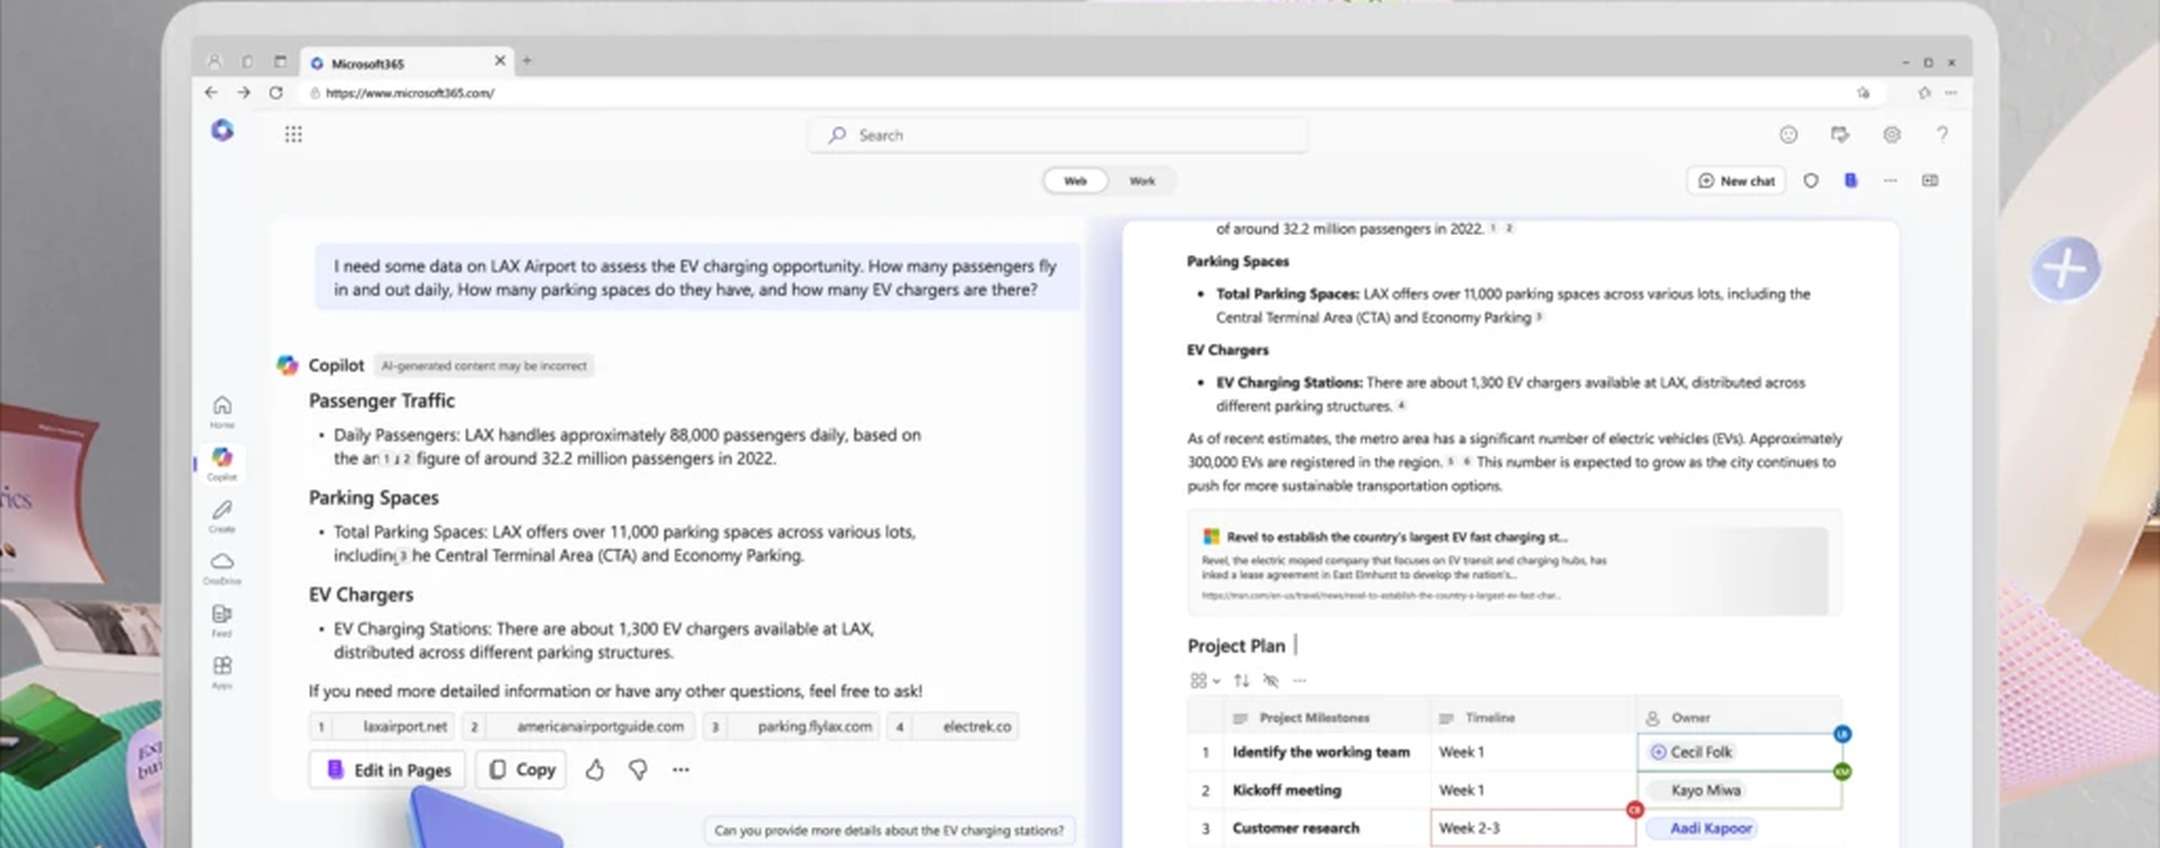The width and height of the screenshot is (2160, 848).
Task: Select the Cecil Folk owner cell
Action: 1740,752
